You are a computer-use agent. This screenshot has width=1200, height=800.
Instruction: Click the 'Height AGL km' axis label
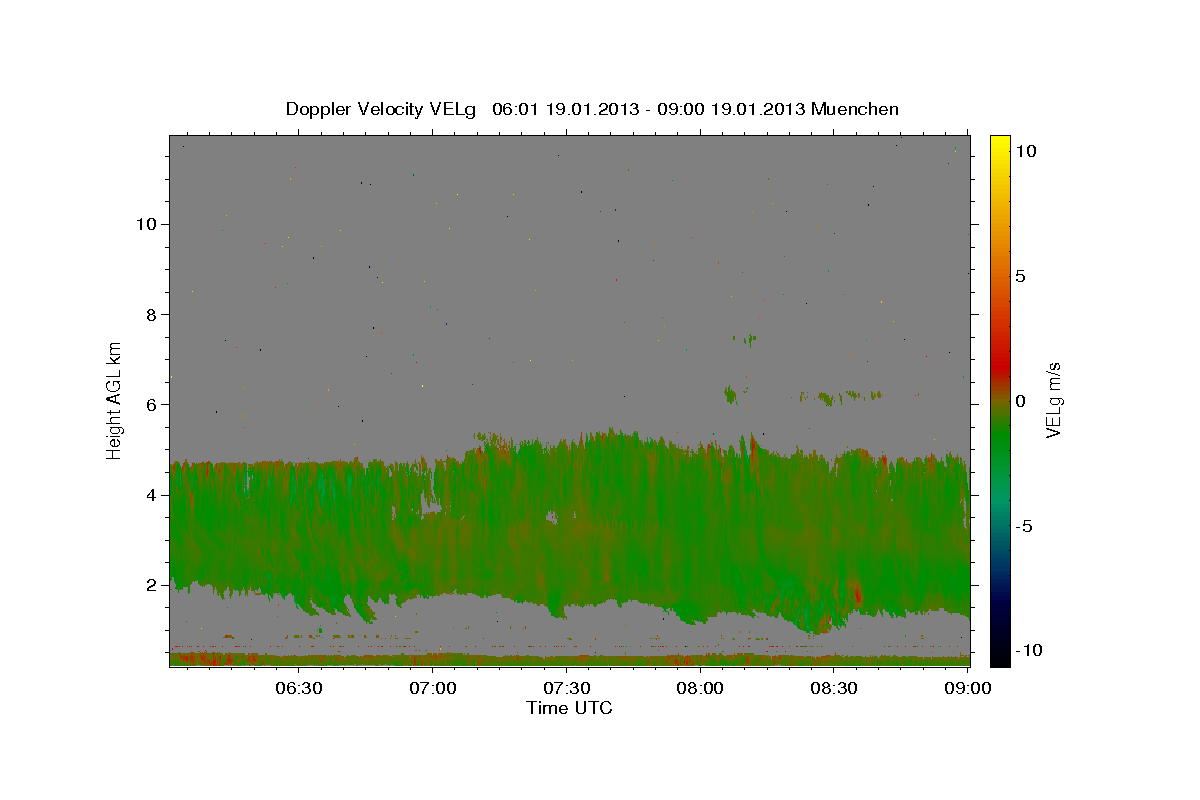[x=115, y=399]
